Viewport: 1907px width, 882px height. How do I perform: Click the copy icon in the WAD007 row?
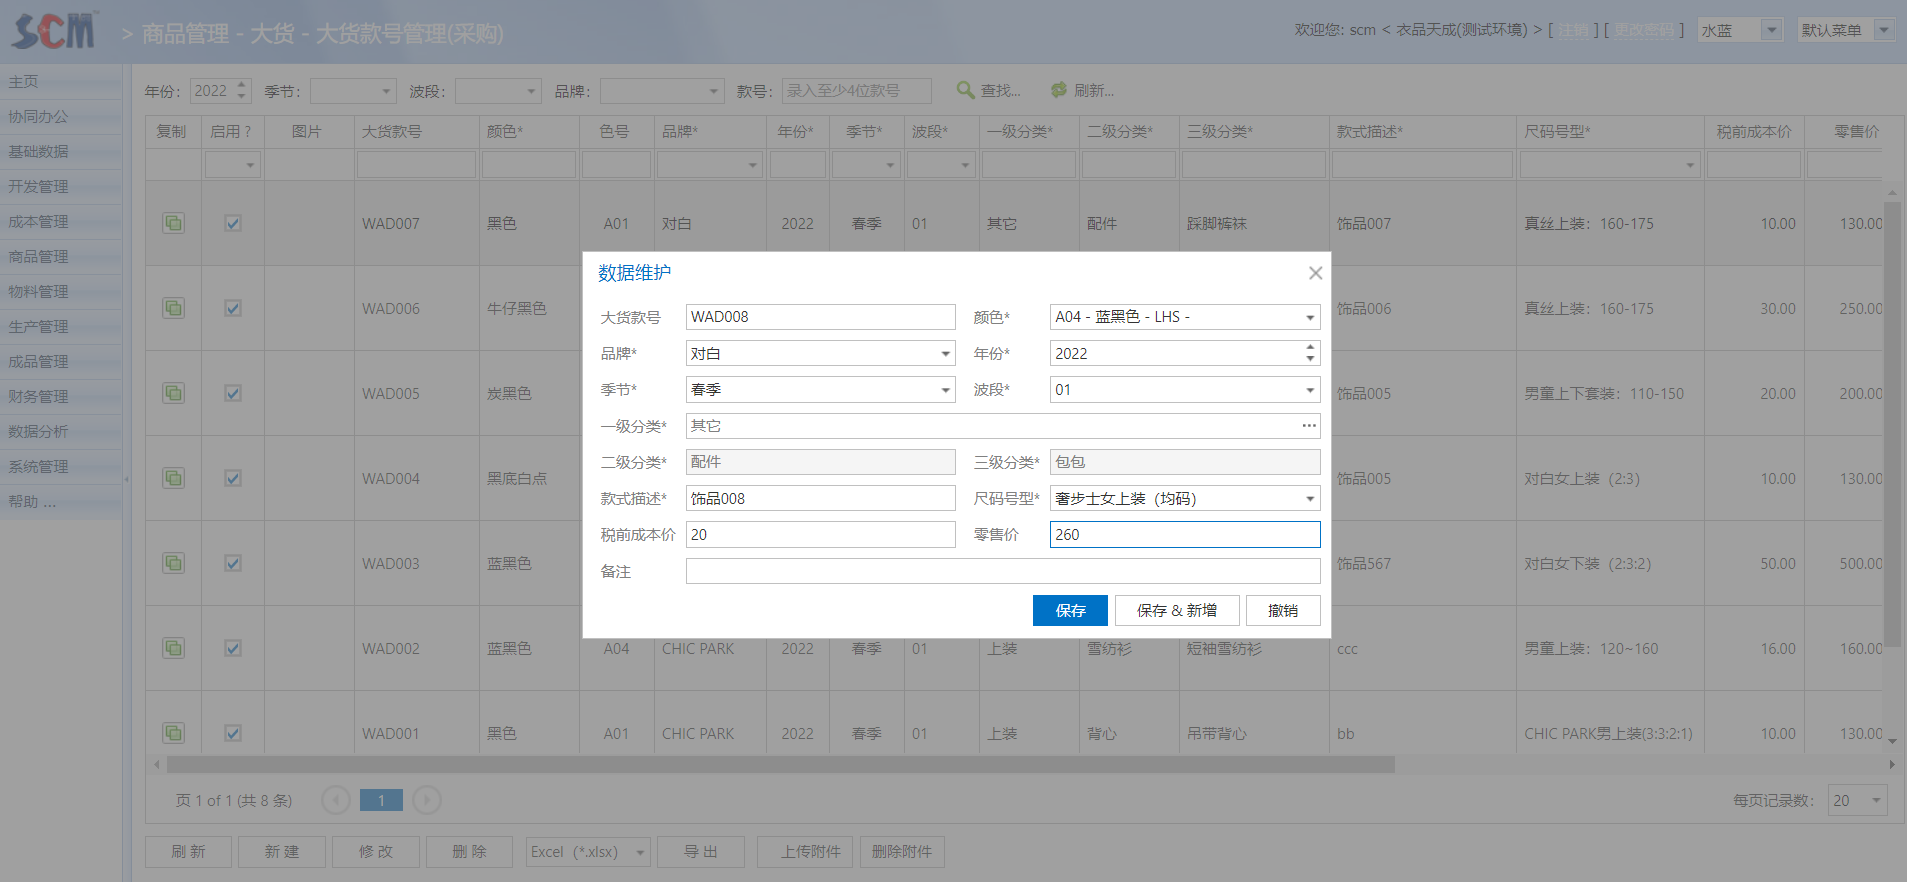pos(173,223)
